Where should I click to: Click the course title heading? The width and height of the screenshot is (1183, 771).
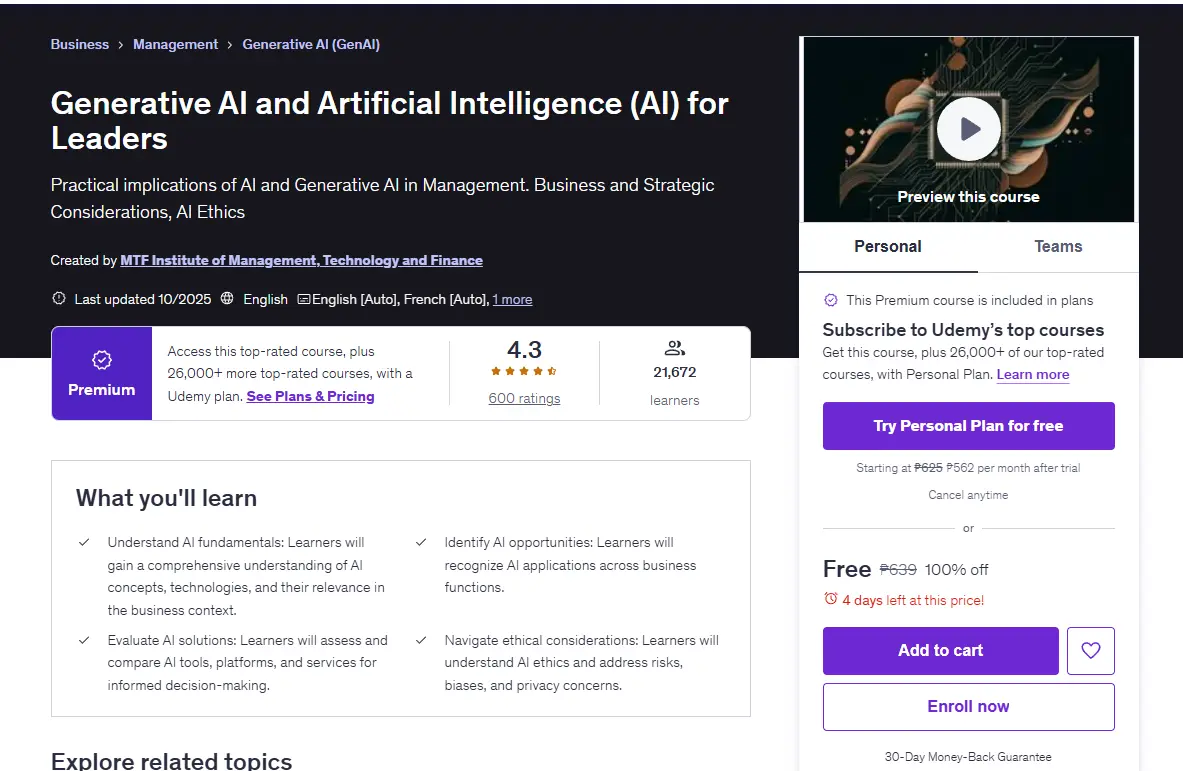(x=389, y=121)
